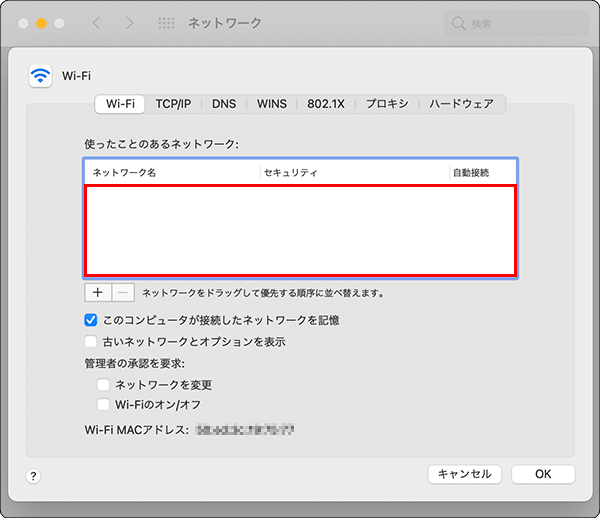Uncheck このコンピュータが接続したネットワークを記憶
Viewport: 600px width, 518px height.
pyautogui.click(x=92, y=321)
